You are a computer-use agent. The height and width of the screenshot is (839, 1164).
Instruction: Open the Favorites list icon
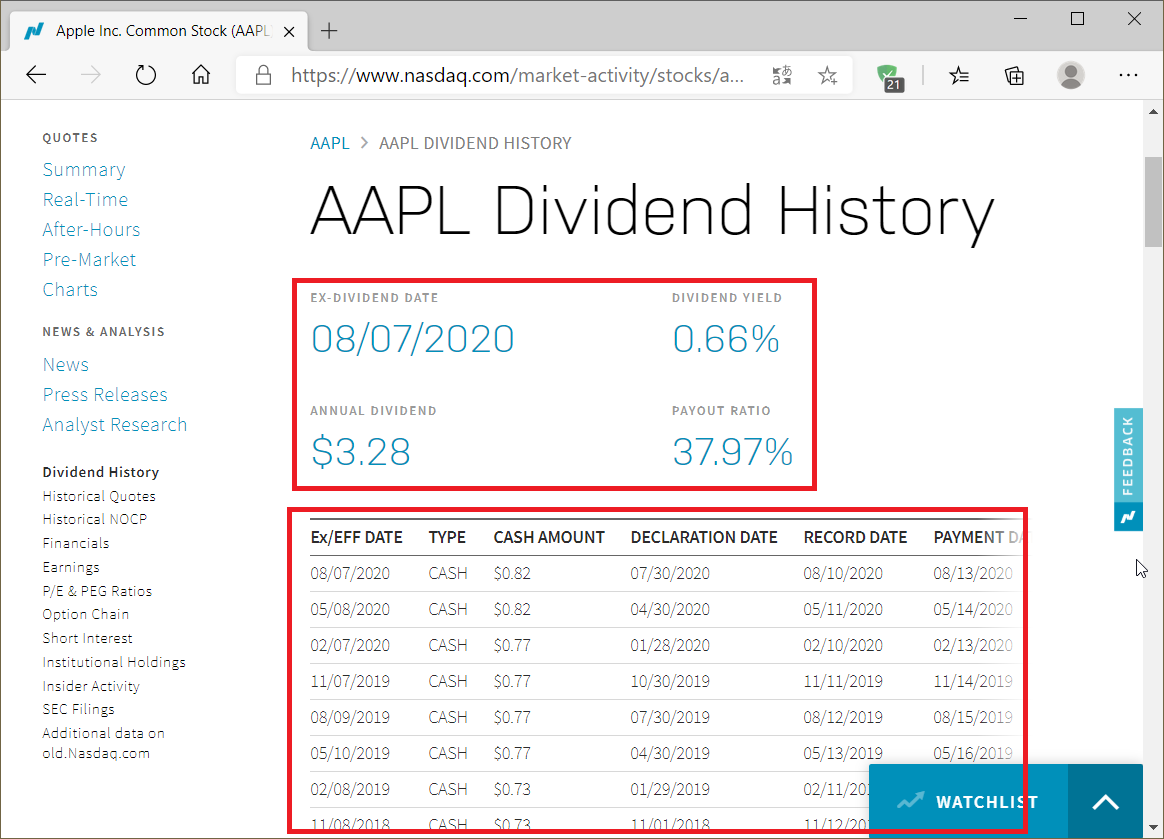(958, 75)
